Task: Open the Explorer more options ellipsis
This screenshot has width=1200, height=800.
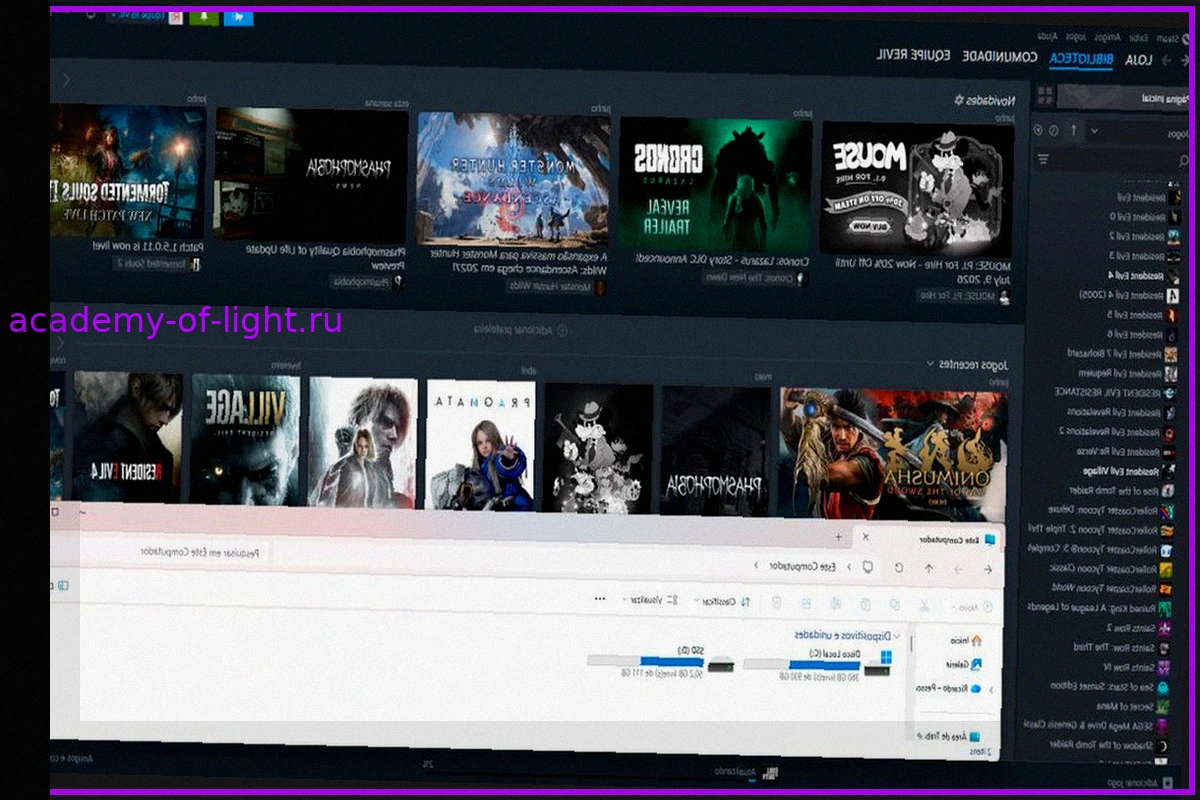Action: pos(600,600)
